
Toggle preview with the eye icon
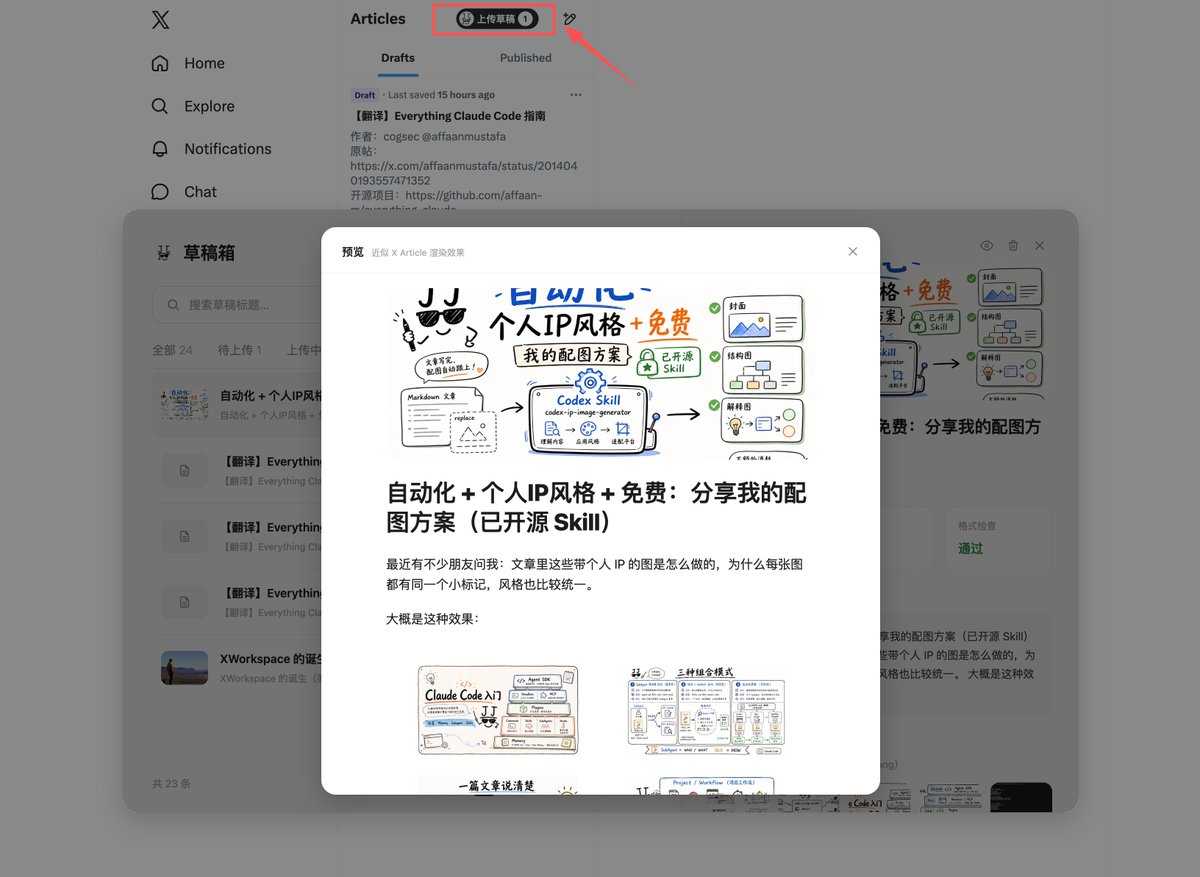tap(986, 246)
